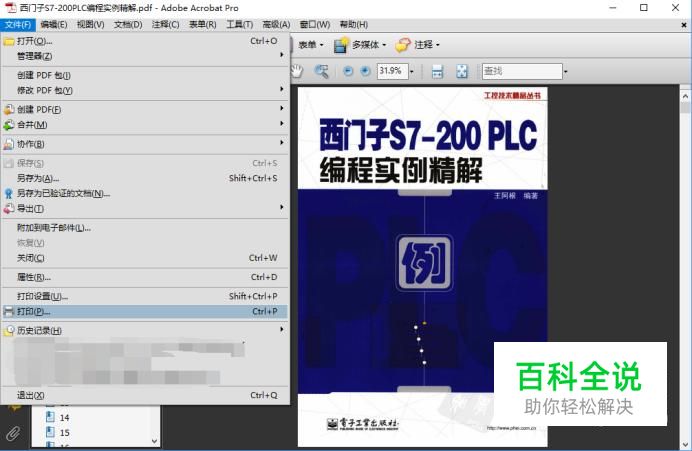Click document scrollbar down arrow
The image size is (692, 451).
click(x=685, y=444)
